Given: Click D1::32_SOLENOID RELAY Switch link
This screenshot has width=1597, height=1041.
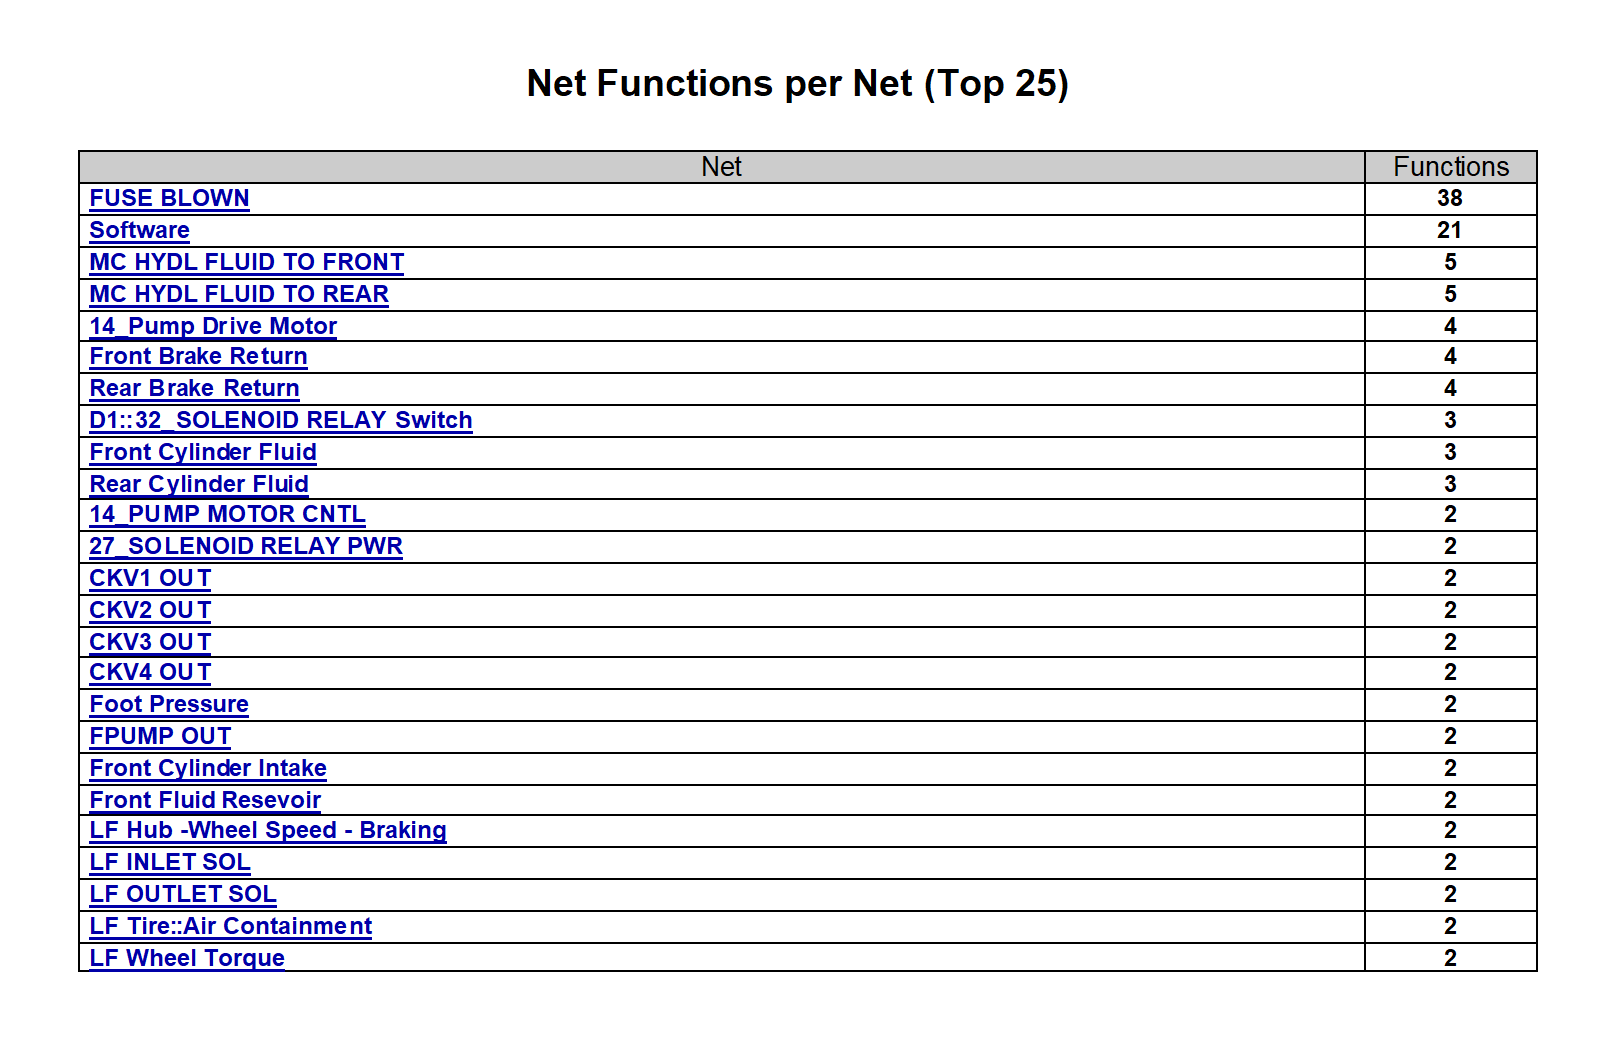Looking at the screenshot, I should pos(280,420).
